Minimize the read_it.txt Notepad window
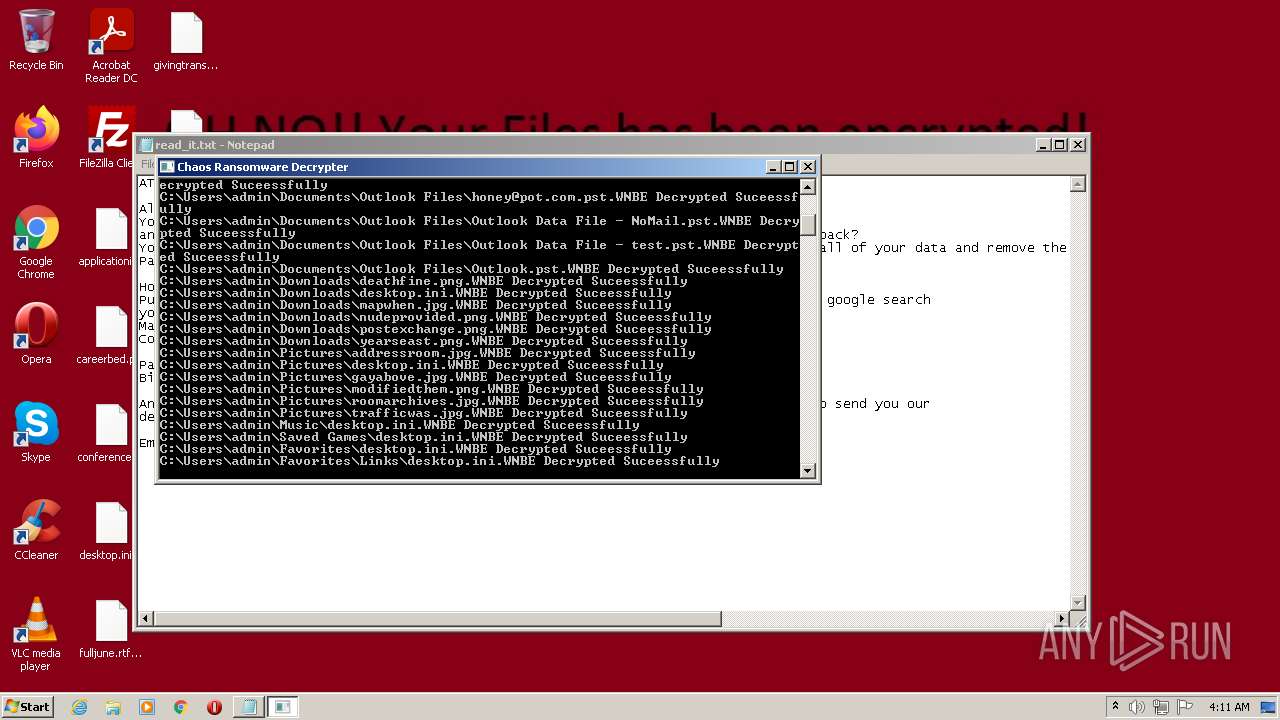The width and height of the screenshot is (1280, 720). point(1043,145)
